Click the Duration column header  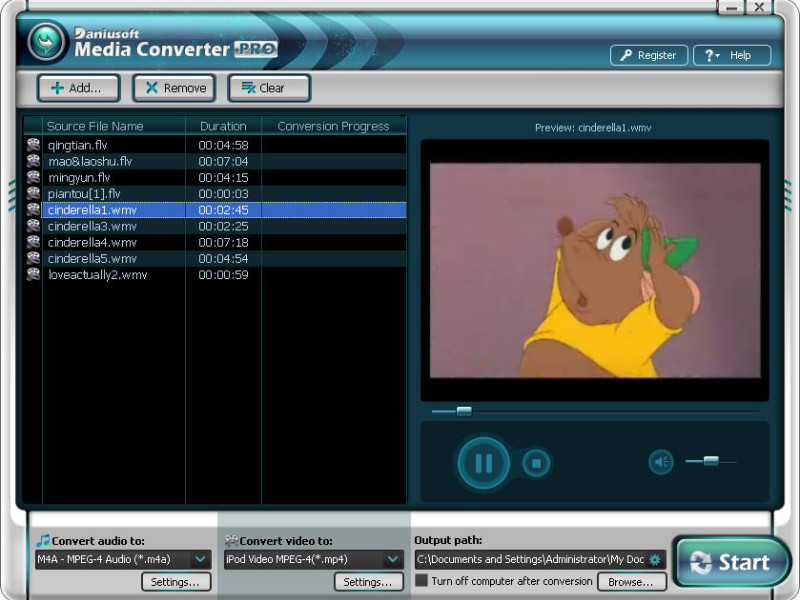pos(223,126)
